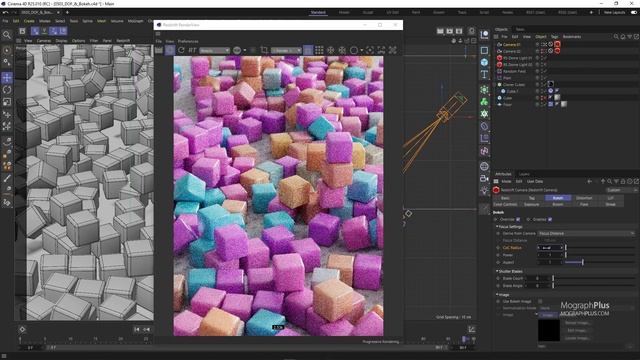The width and height of the screenshot is (640, 360).
Task: Step to previous keyframe on timeline
Action: click(147, 329)
